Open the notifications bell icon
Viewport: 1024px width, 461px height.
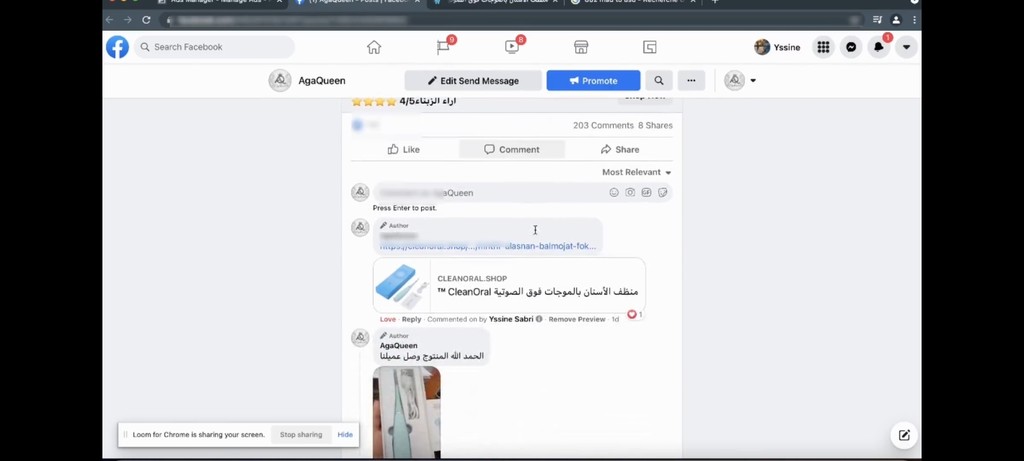coord(879,47)
